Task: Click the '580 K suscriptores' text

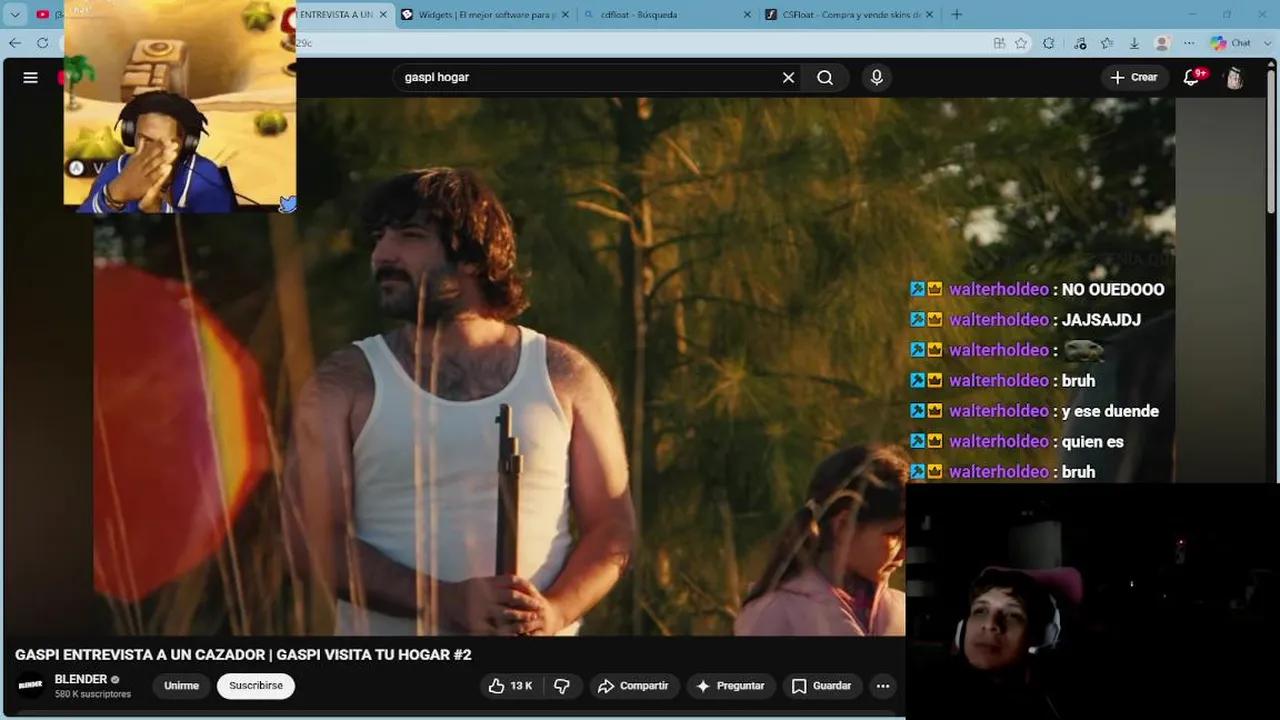Action: point(93,694)
